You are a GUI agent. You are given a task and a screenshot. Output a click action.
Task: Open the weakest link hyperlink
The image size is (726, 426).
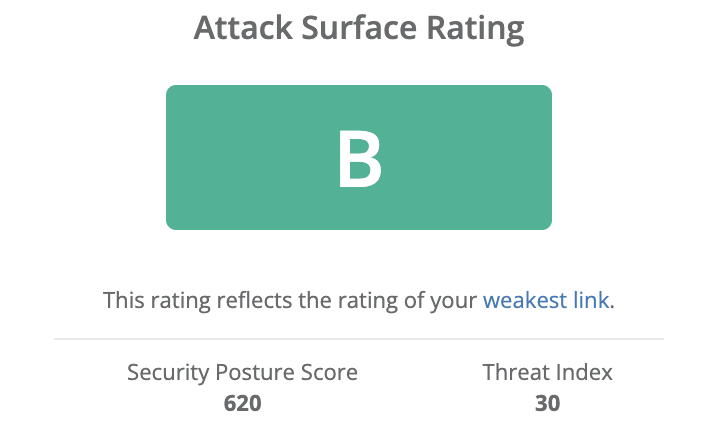[545, 300]
